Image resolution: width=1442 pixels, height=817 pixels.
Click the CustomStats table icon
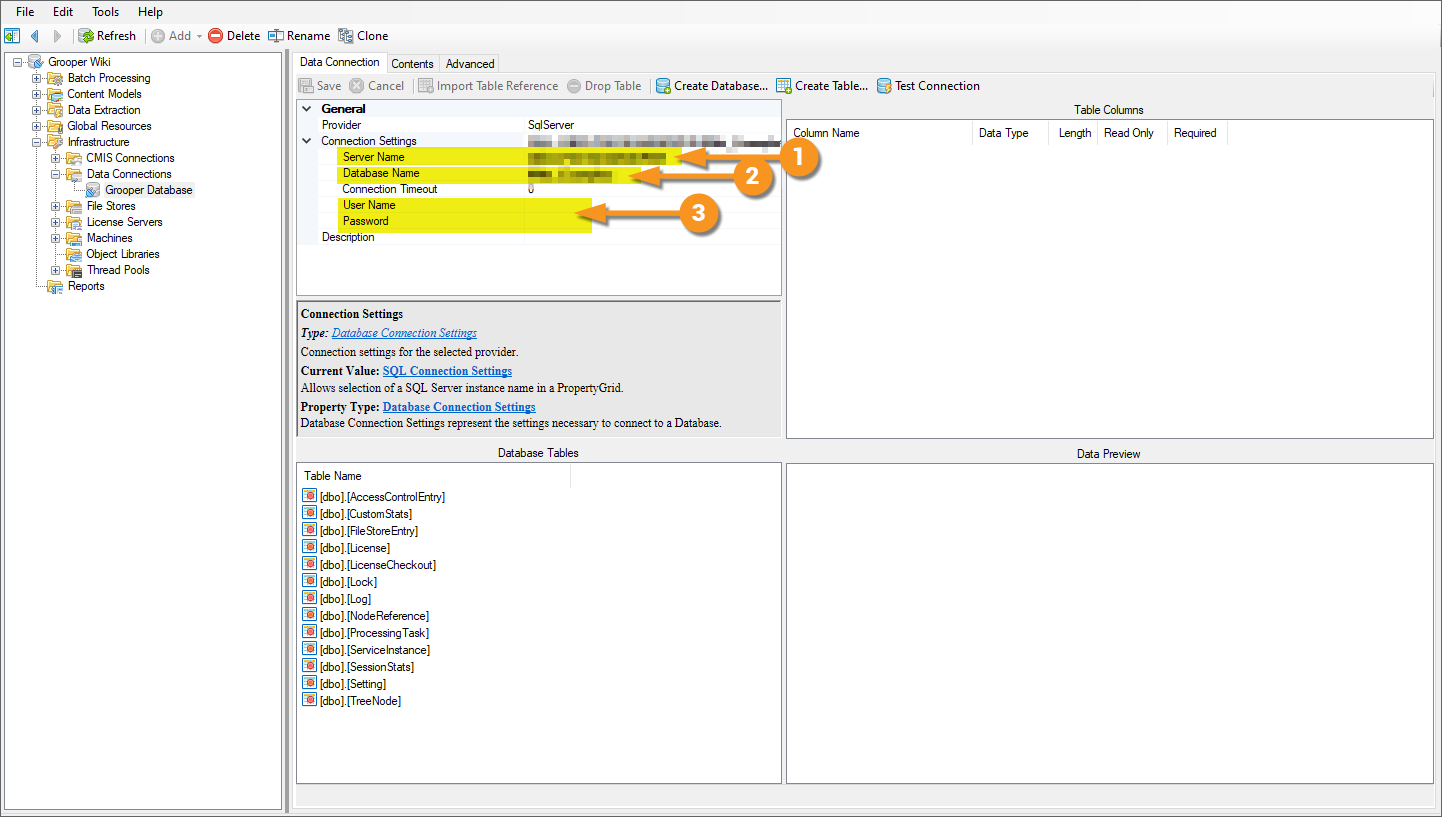309,513
